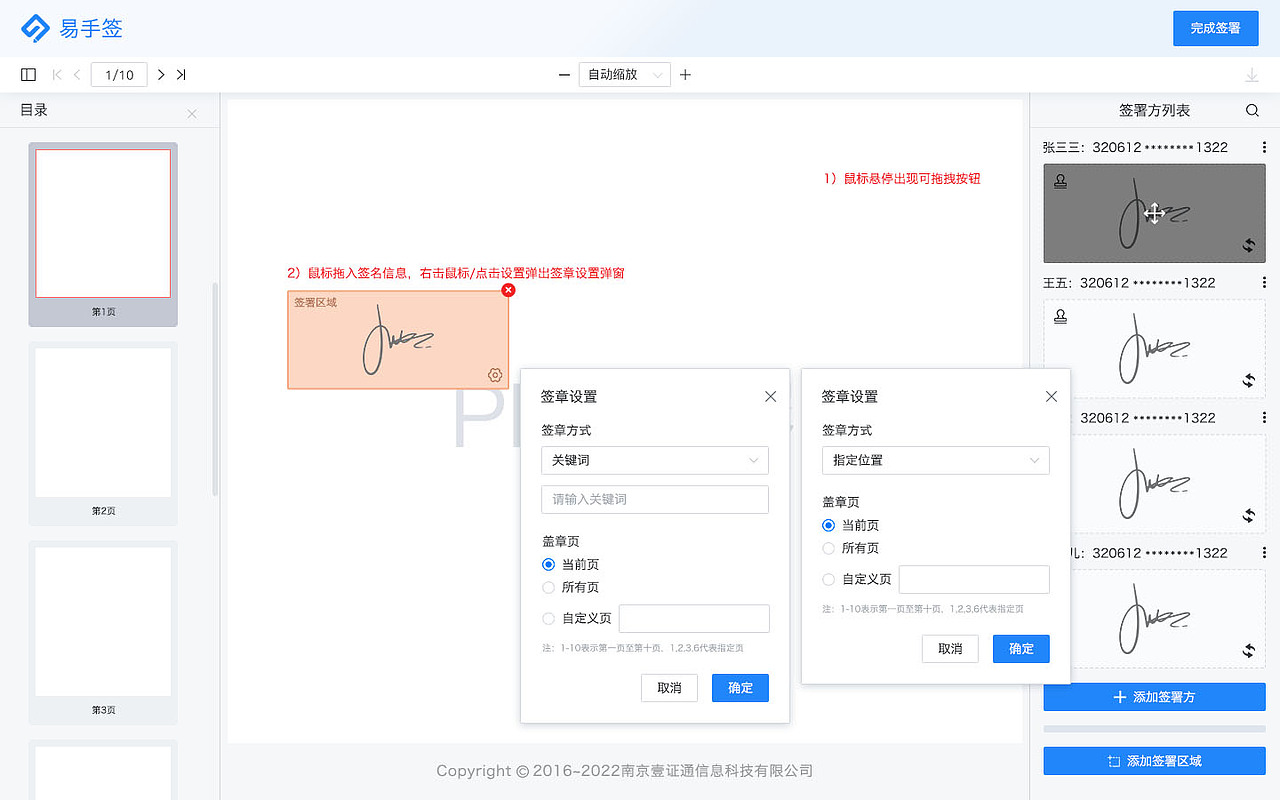Click the zoom out minus icon
The height and width of the screenshot is (800, 1280).
tap(564, 74)
